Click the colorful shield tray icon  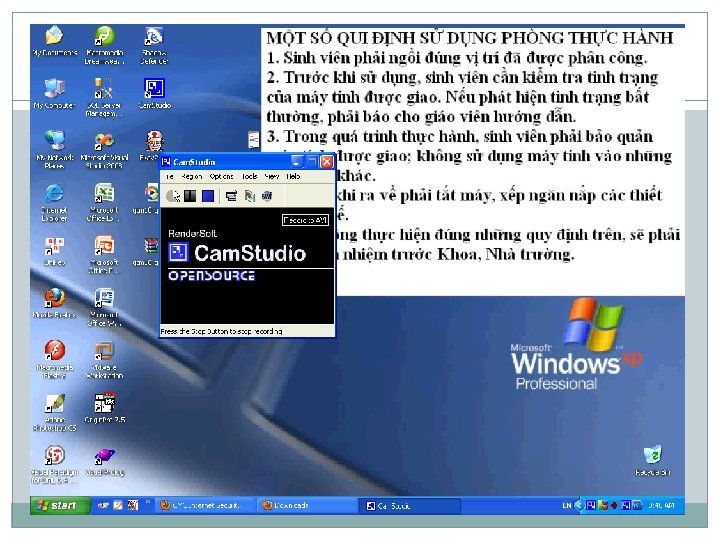(603, 506)
